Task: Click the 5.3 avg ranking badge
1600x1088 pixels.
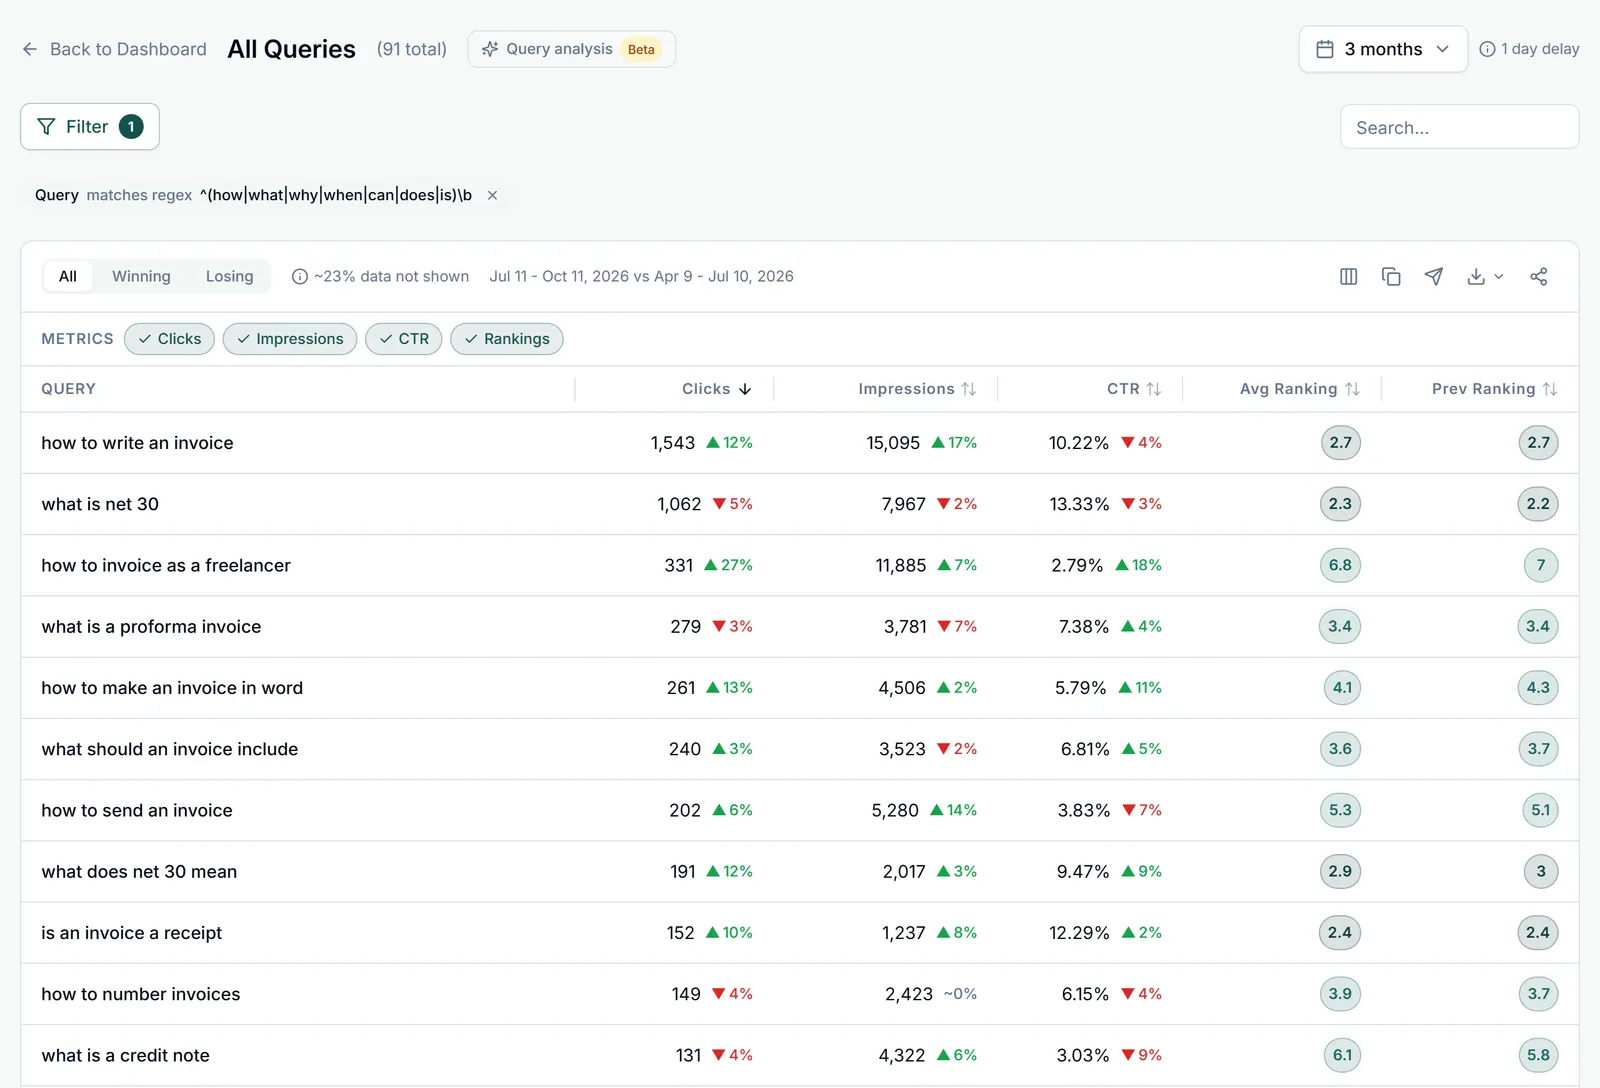Action: [x=1340, y=810]
